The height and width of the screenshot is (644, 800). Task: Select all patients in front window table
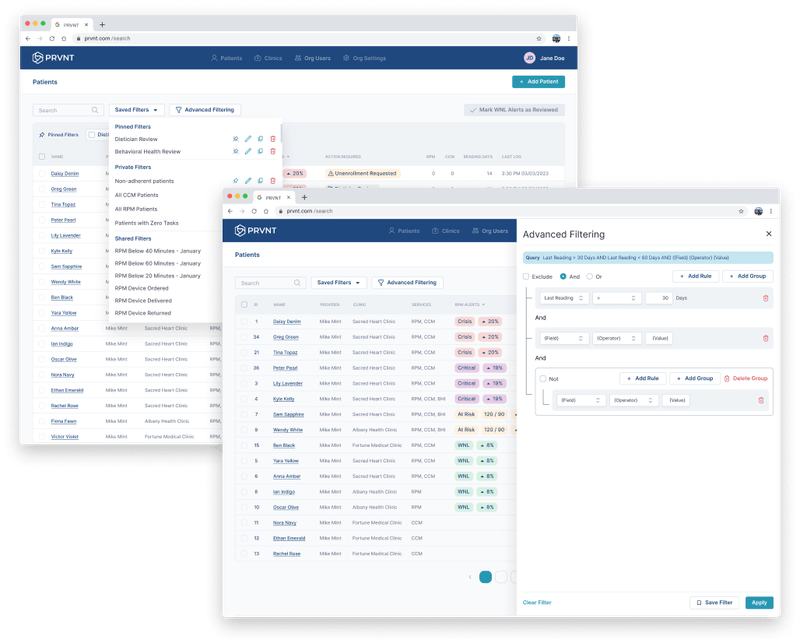click(x=244, y=305)
